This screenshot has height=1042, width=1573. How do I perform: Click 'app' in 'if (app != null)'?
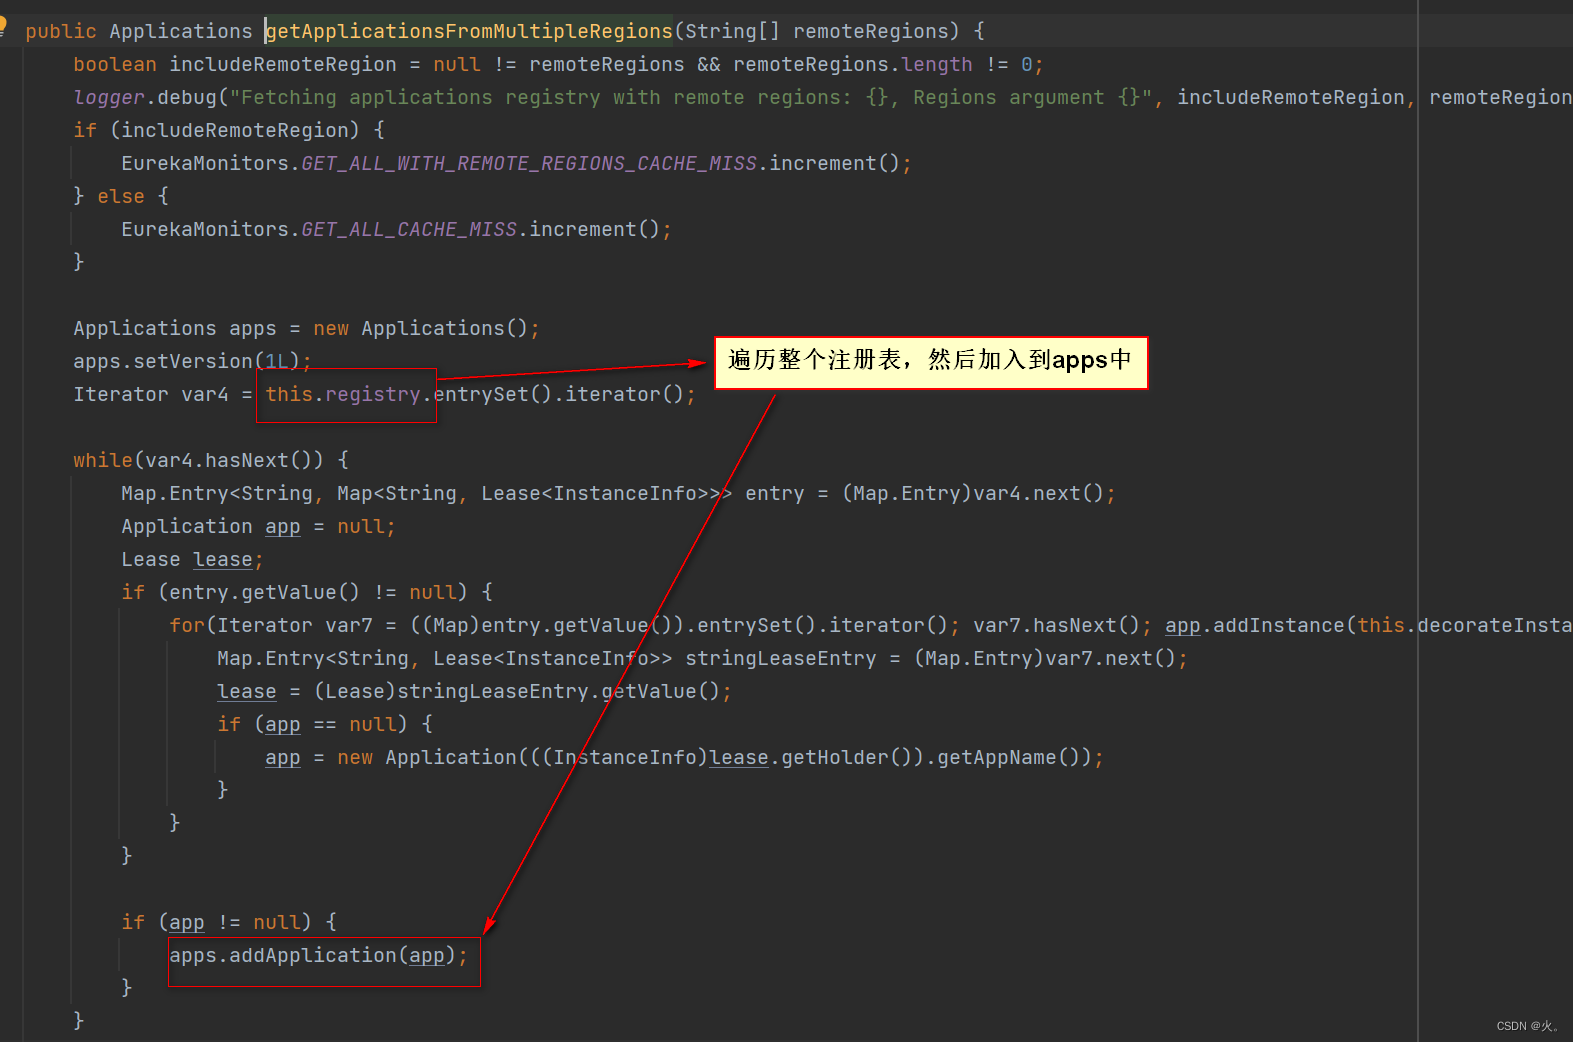coord(187,922)
